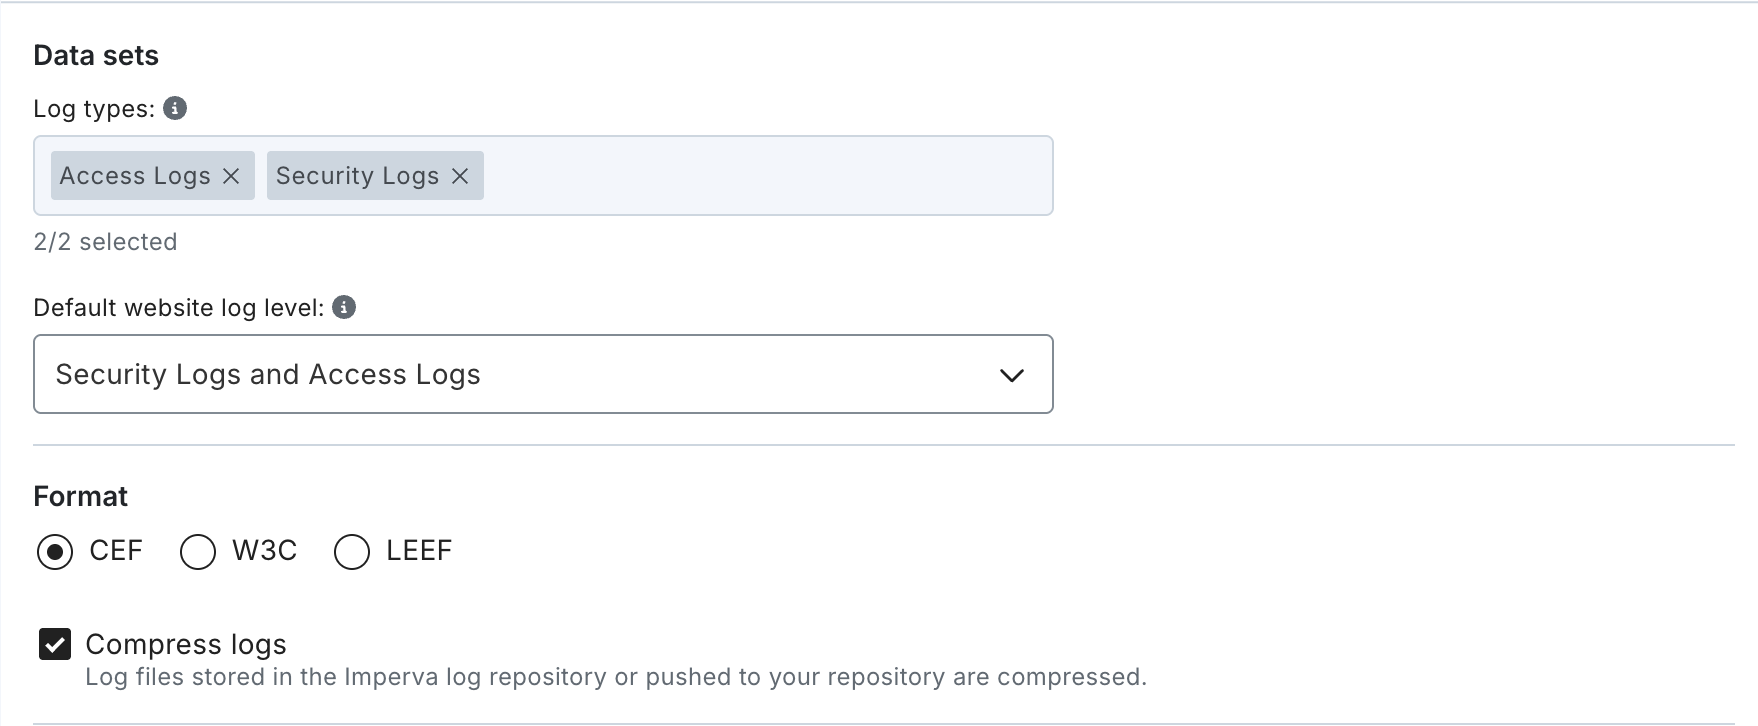The width and height of the screenshot is (1758, 726).
Task: Click the Access Logs tag
Action: tap(135, 175)
